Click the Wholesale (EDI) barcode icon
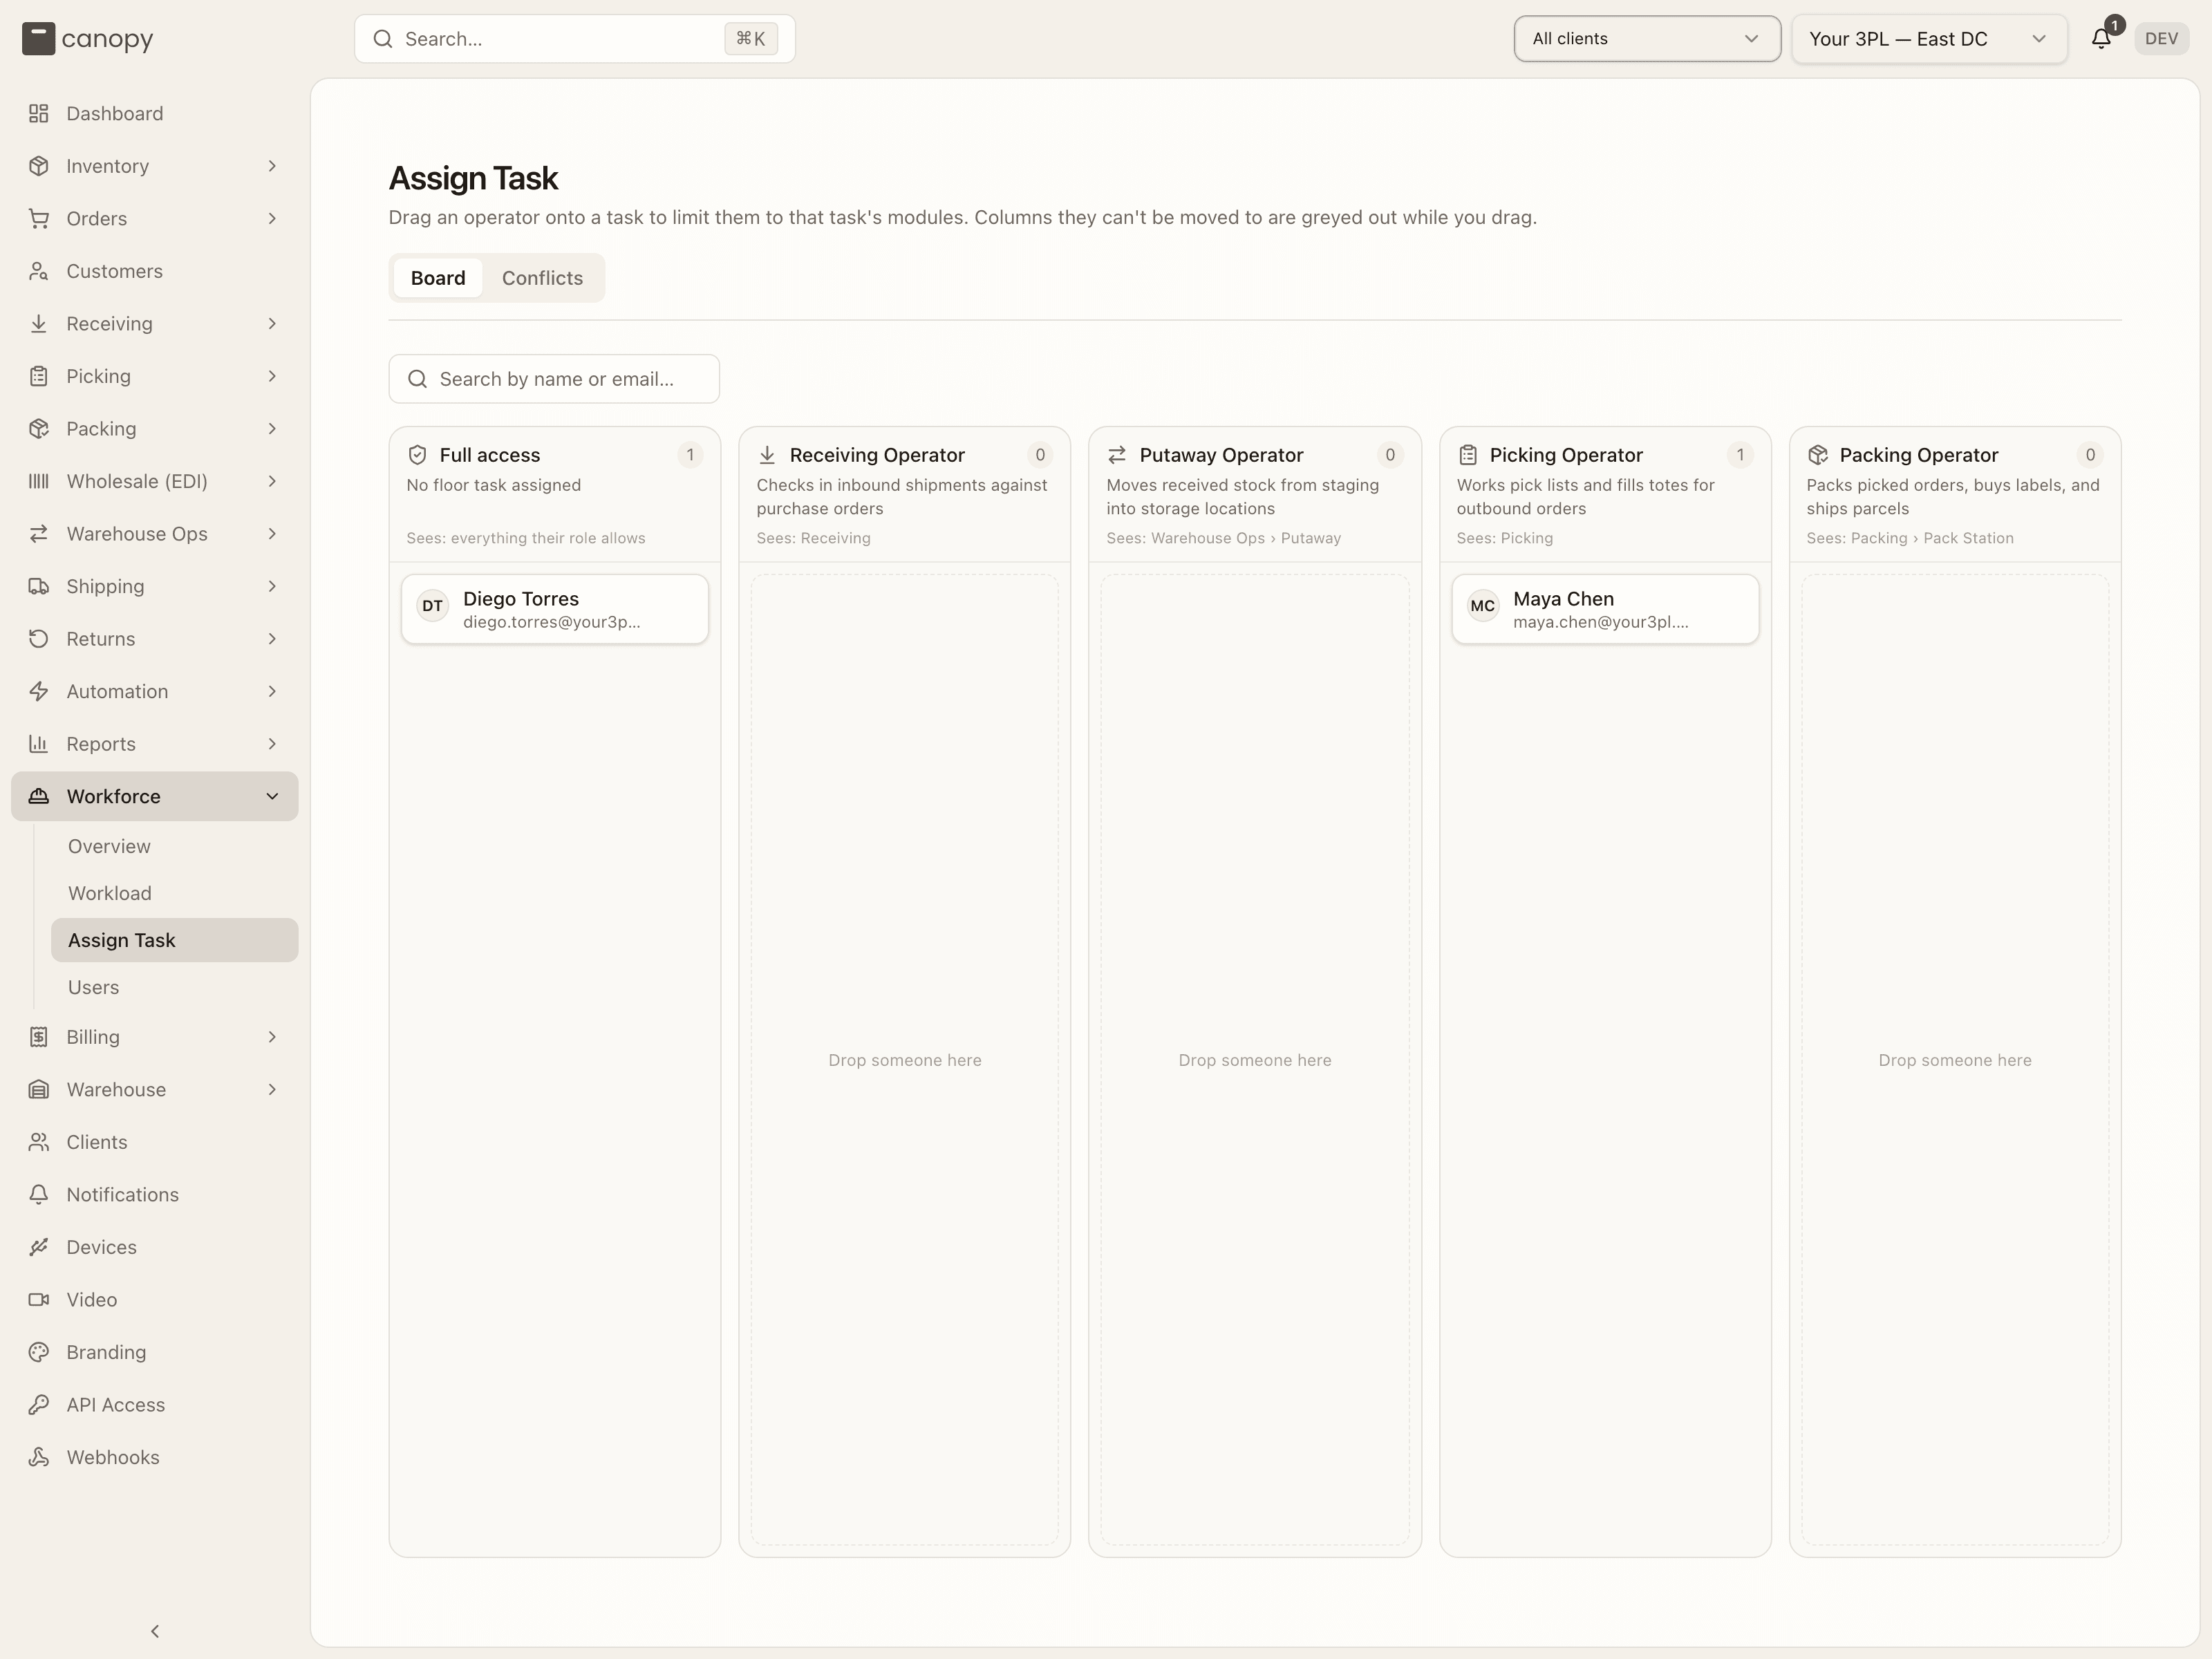The width and height of the screenshot is (2212, 1659). point(39,481)
